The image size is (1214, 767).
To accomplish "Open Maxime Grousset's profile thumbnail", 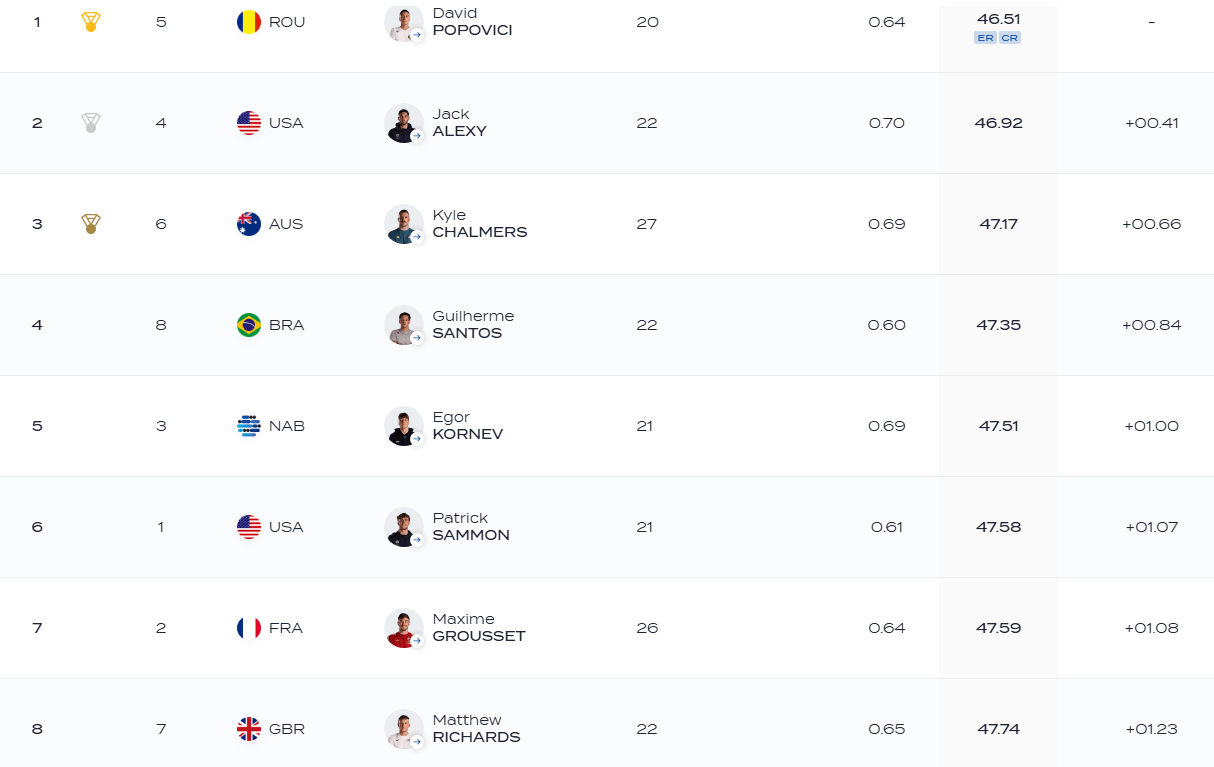I will [x=404, y=628].
